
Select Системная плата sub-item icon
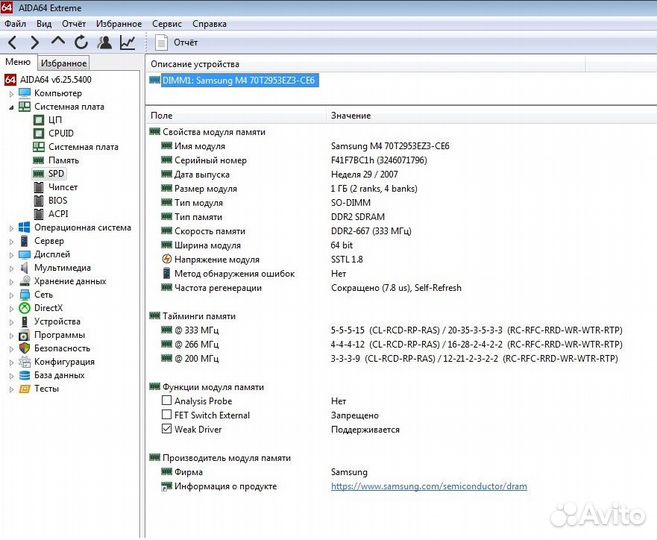point(39,147)
